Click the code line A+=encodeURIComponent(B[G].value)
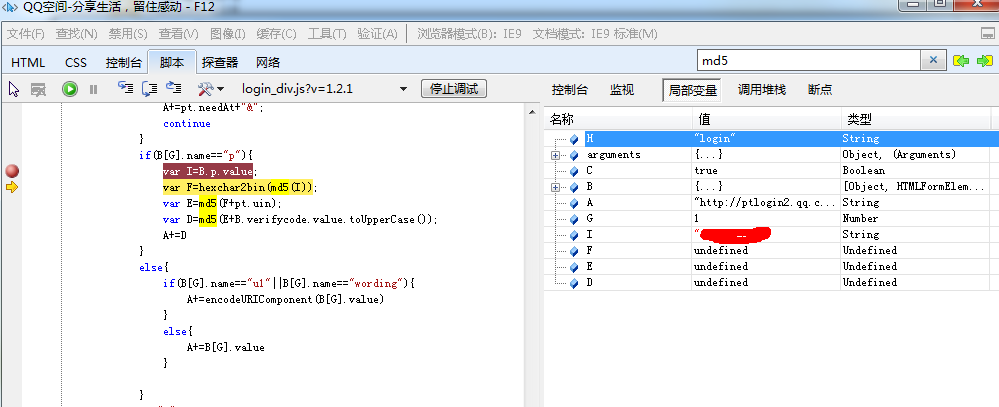Viewport: 999px width, 407px height. point(285,299)
